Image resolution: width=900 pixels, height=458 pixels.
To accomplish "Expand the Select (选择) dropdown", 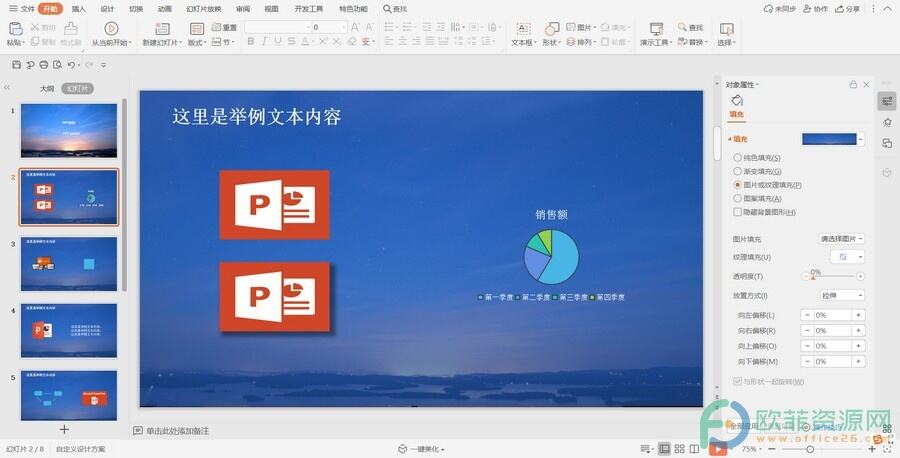I will 726,42.
